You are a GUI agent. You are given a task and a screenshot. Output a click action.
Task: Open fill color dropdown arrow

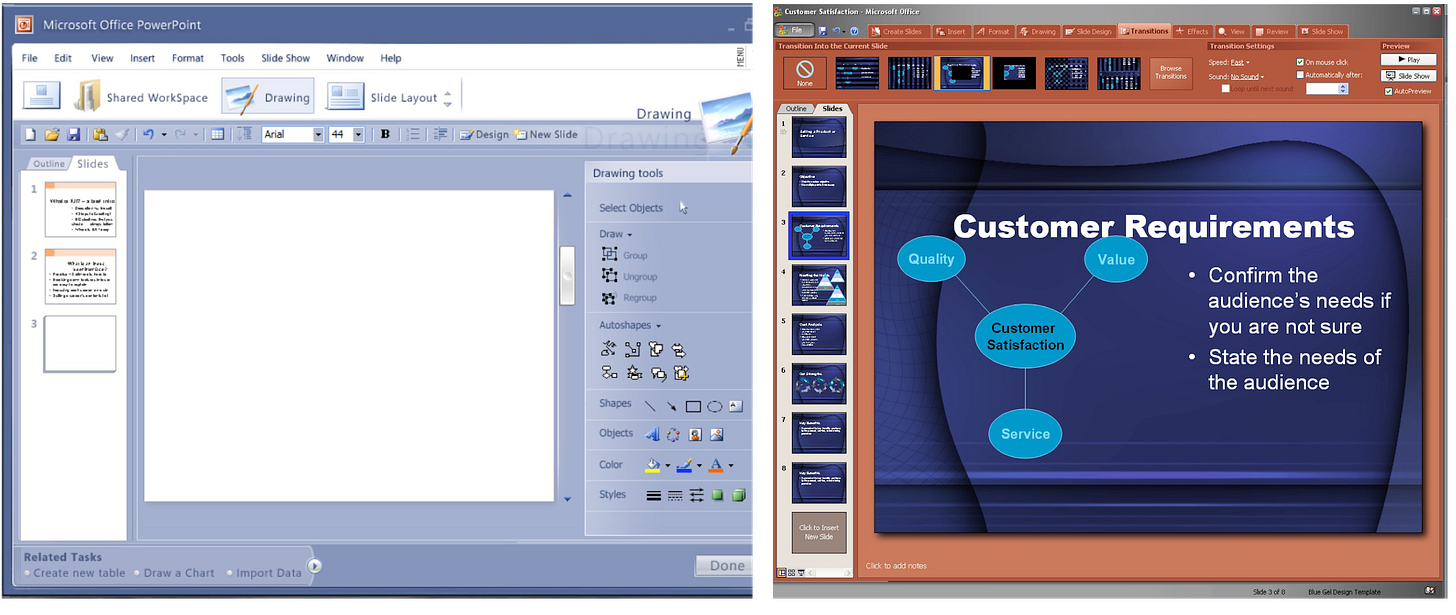pyautogui.click(x=667, y=466)
